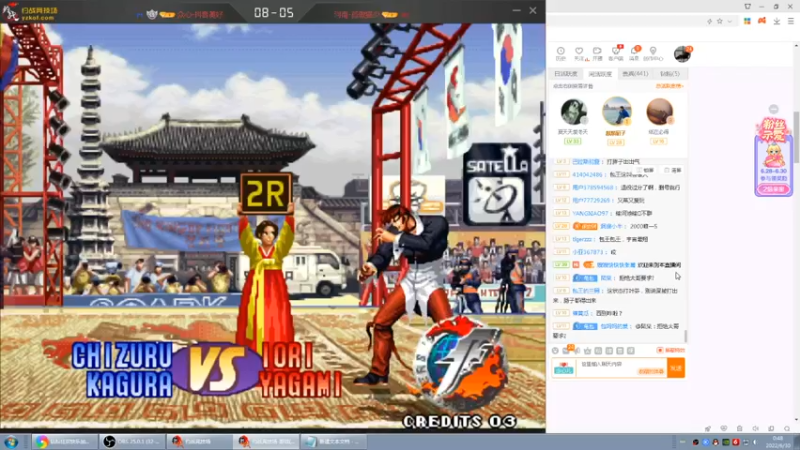Click the bookmark star in the browser address bar
Image resolution: width=800 pixels, height=450 pixels.
click(719, 21)
